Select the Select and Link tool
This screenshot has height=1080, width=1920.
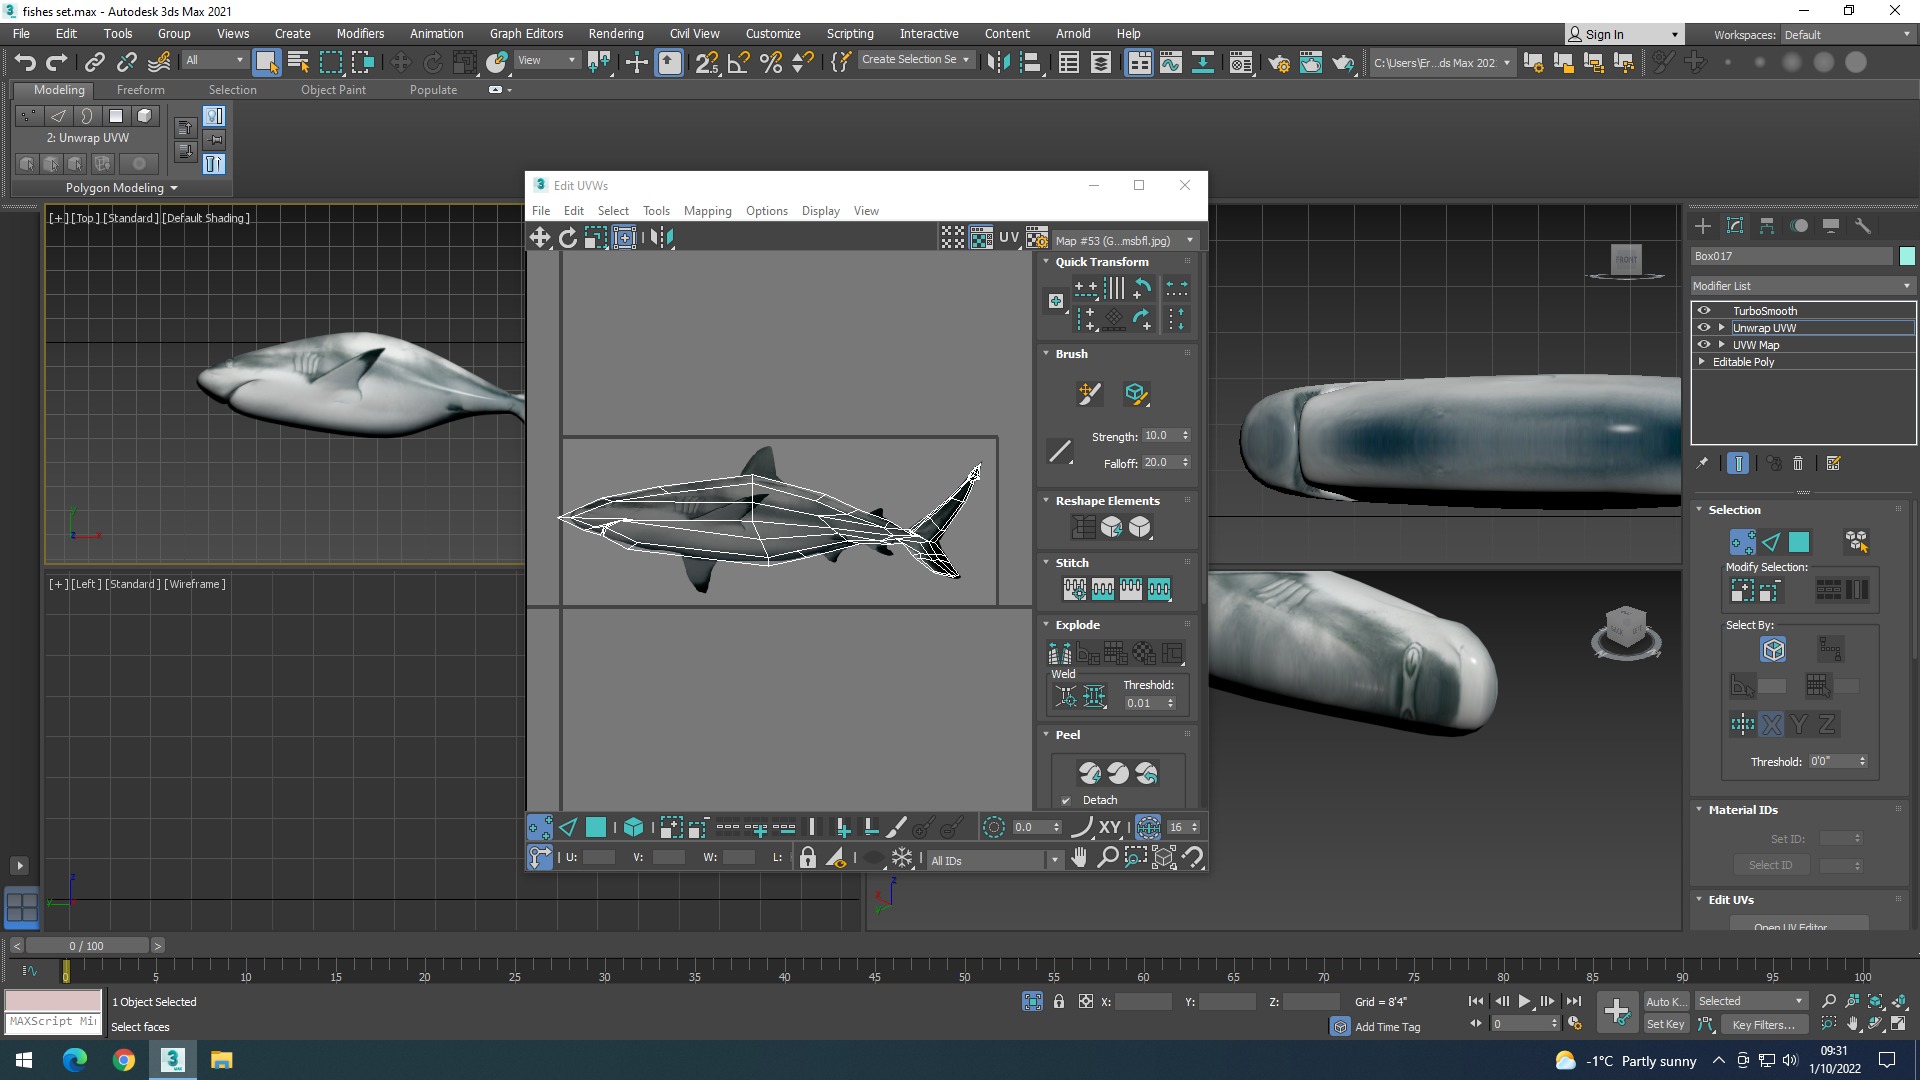coord(95,62)
